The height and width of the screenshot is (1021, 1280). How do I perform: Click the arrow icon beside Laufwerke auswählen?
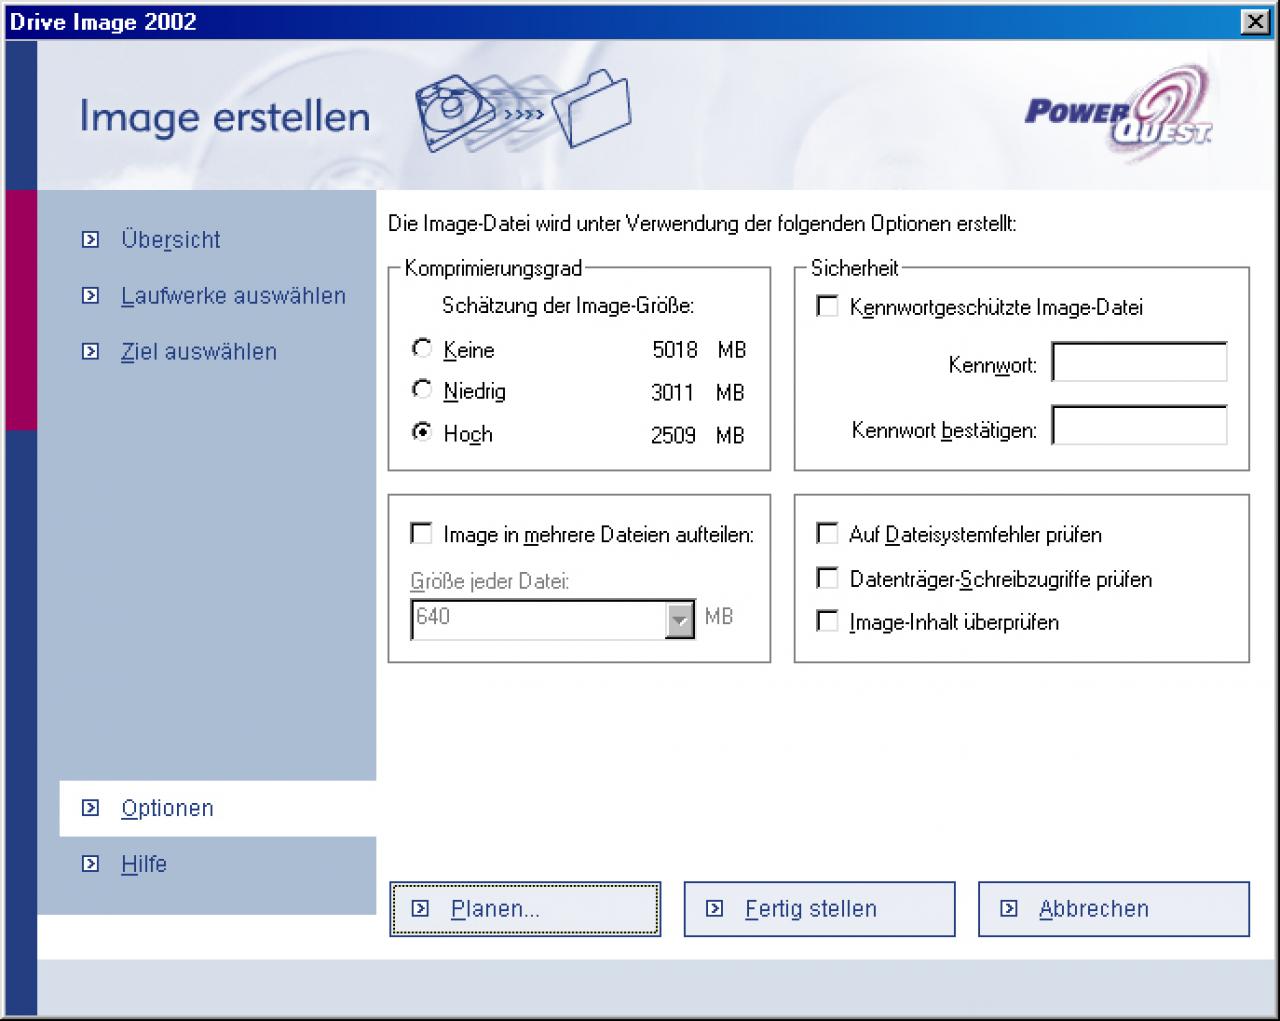coord(91,296)
